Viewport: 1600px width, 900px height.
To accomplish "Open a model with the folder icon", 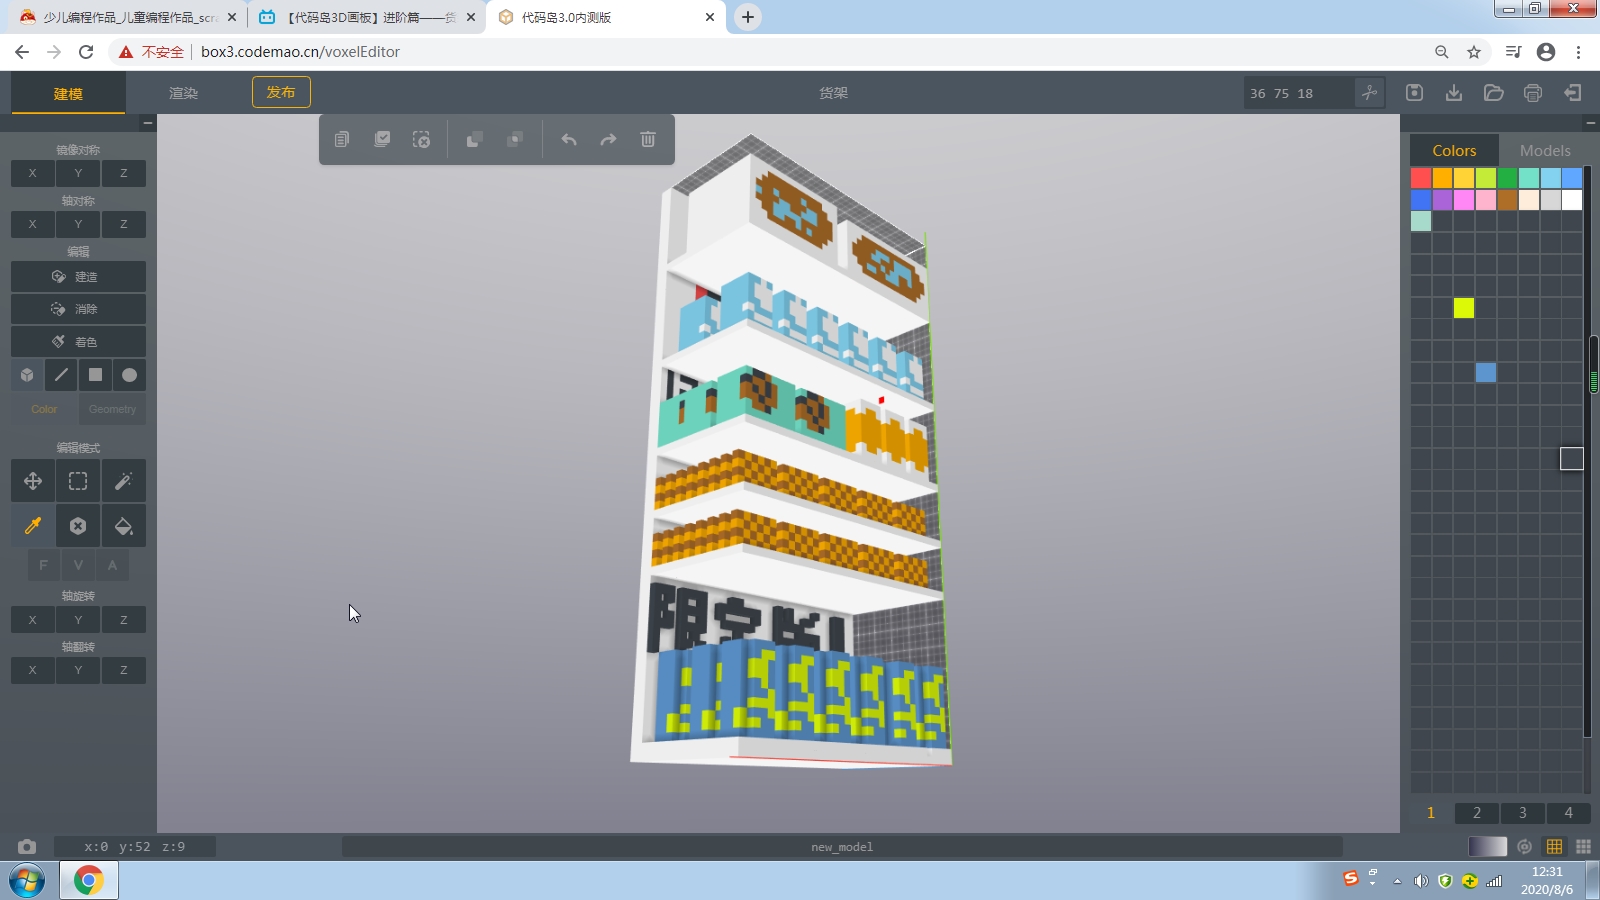I will (1494, 93).
